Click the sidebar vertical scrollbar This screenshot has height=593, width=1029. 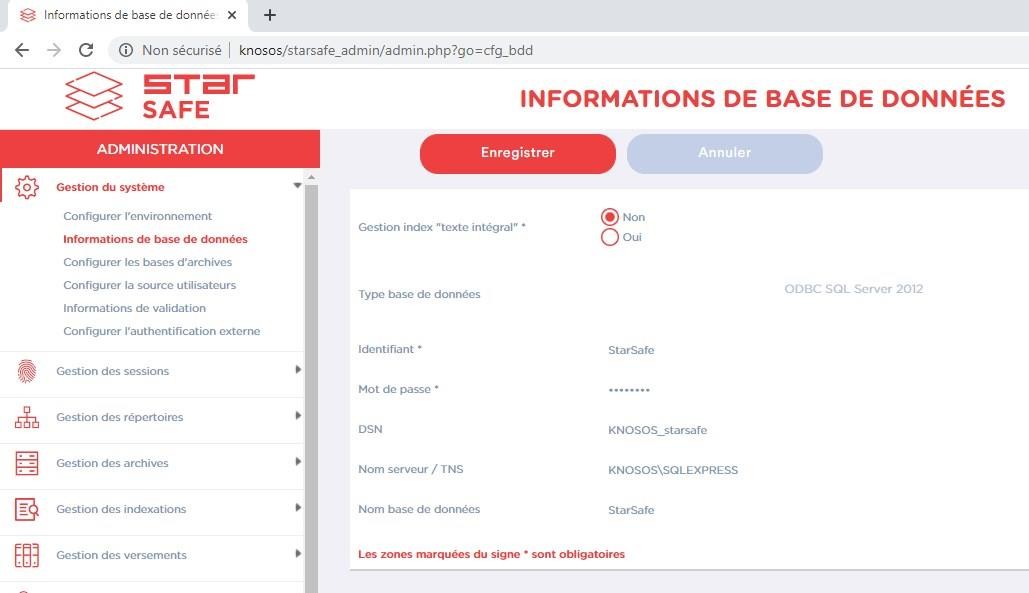[x=311, y=380]
